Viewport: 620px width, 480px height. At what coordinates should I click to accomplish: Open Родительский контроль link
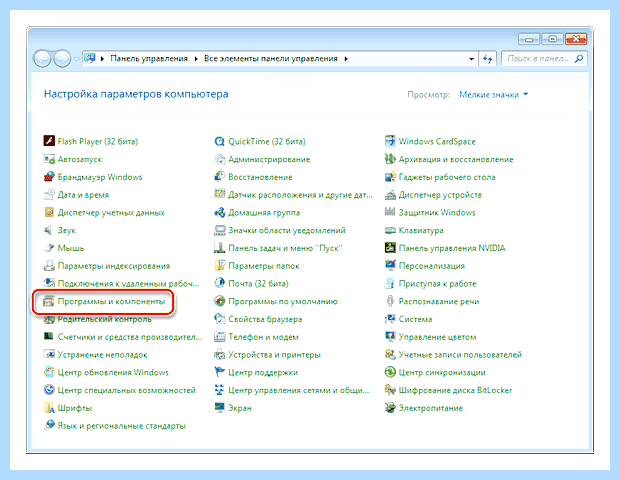pyautogui.click(x=105, y=319)
